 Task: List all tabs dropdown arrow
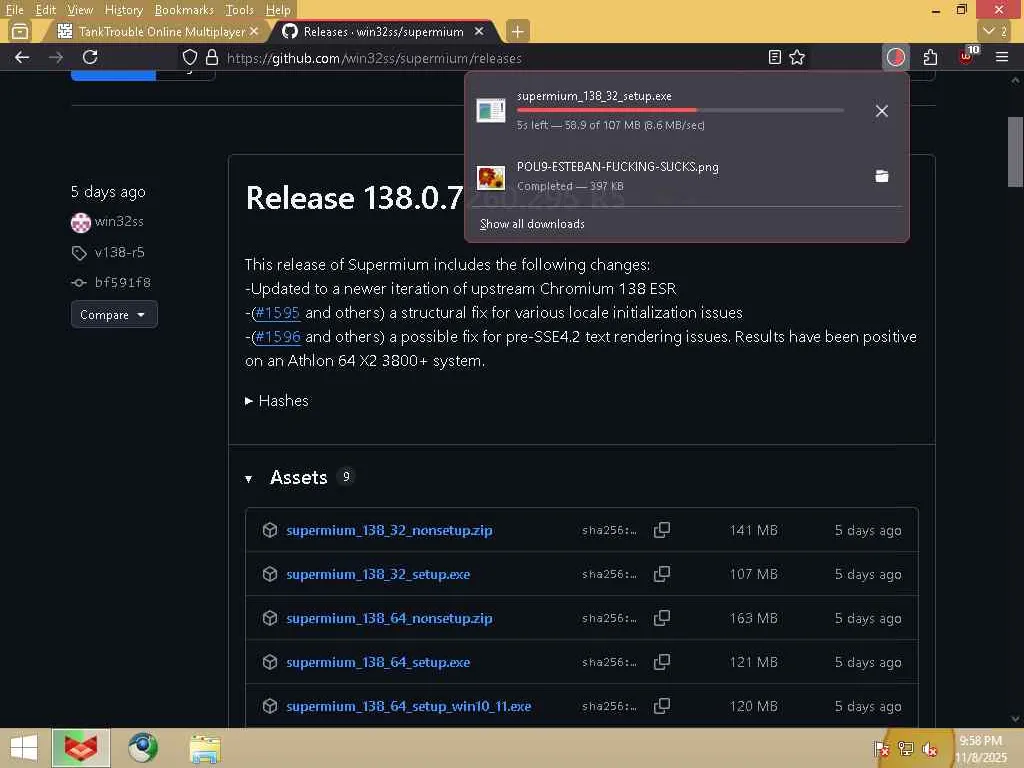(x=994, y=31)
